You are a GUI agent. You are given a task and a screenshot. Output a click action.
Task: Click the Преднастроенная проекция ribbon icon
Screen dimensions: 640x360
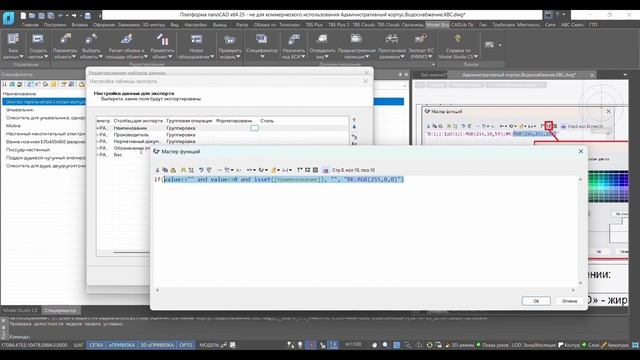tap(356, 39)
